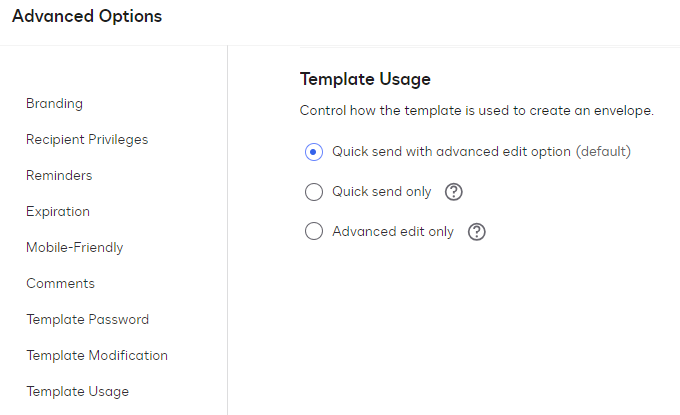Open help icon next to Quick send only
This screenshot has width=680, height=415.
click(454, 192)
